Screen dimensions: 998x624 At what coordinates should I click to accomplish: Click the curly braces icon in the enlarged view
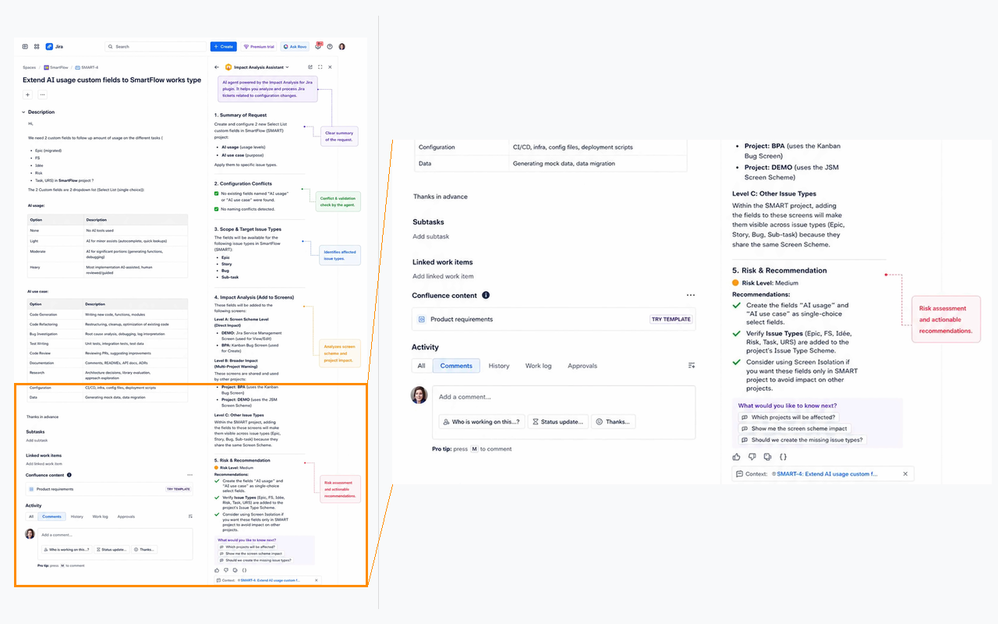(x=784, y=457)
